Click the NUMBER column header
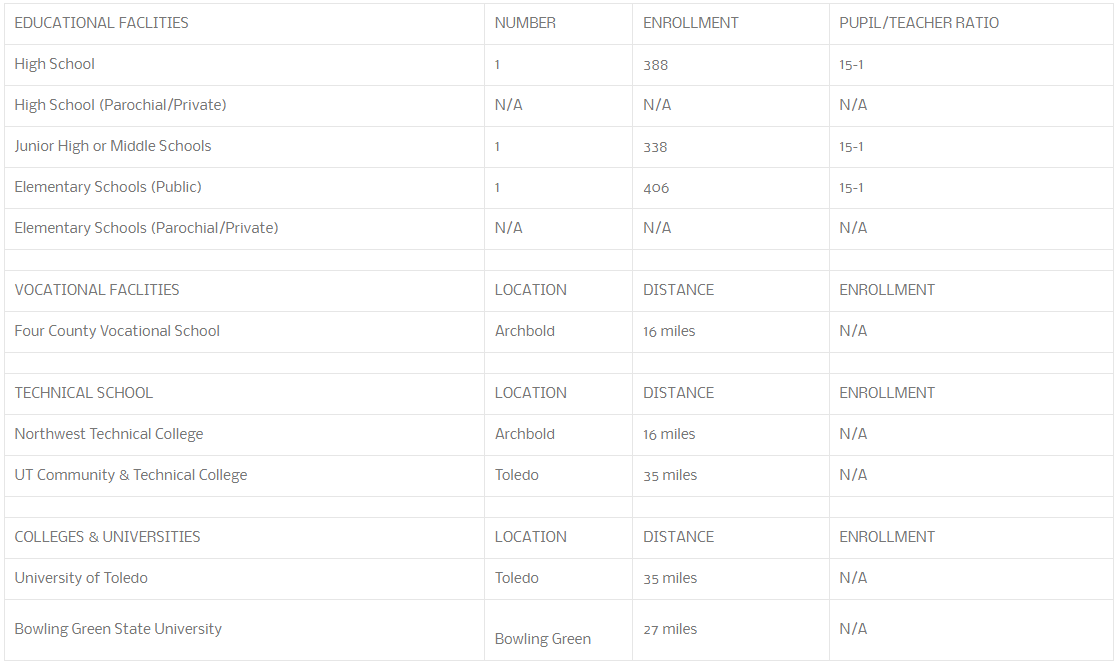This screenshot has height=664, width=1116. (525, 23)
